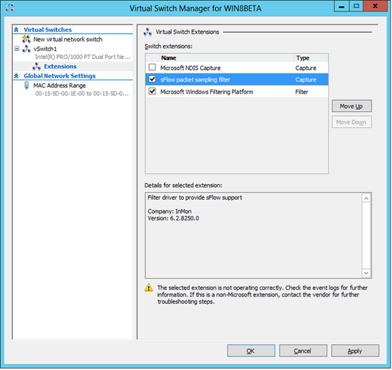This screenshot has height=370, width=392.
Task: Click the Cancel button
Action: 303,351
